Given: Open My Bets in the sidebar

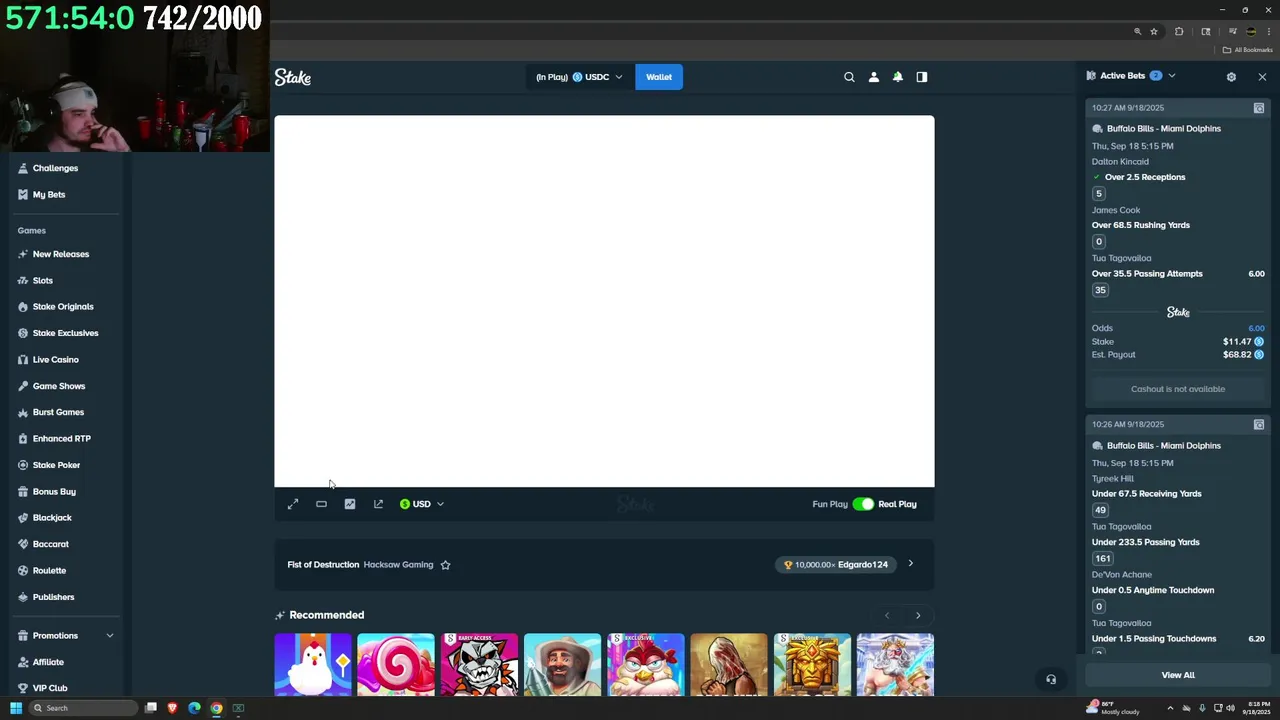Looking at the screenshot, I should pos(49,195).
